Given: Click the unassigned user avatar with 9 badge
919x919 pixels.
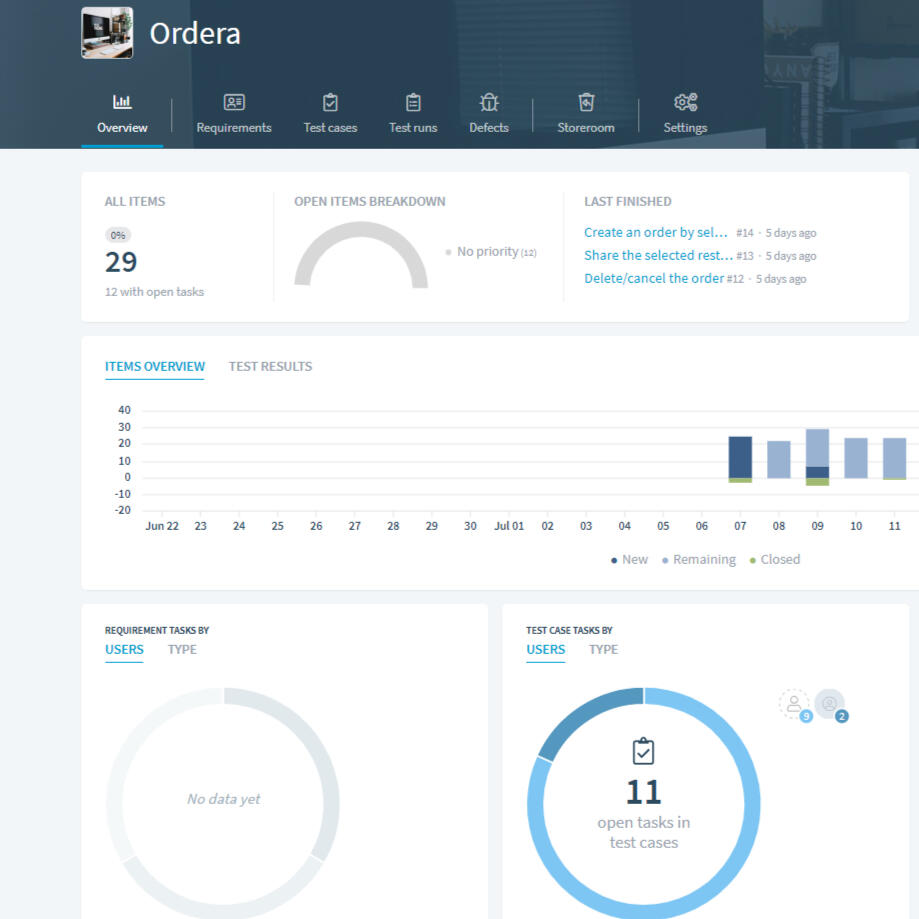Looking at the screenshot, I should [794, 704].
